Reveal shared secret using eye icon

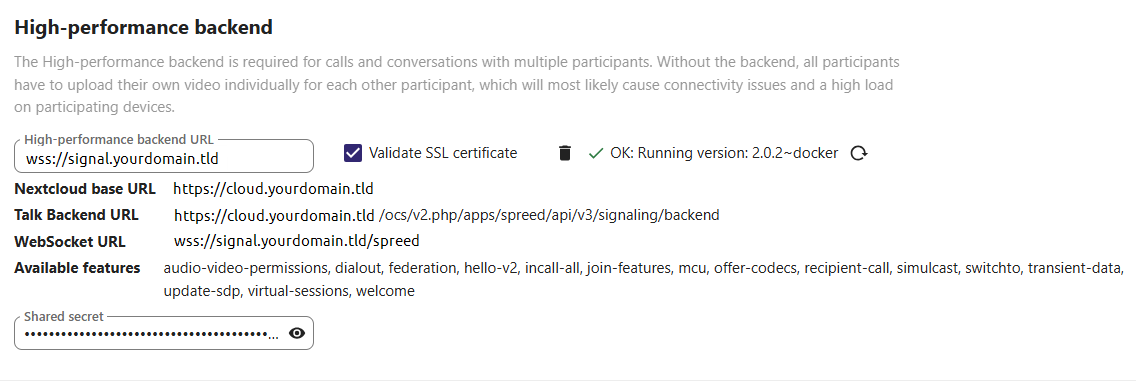point(297,333)
